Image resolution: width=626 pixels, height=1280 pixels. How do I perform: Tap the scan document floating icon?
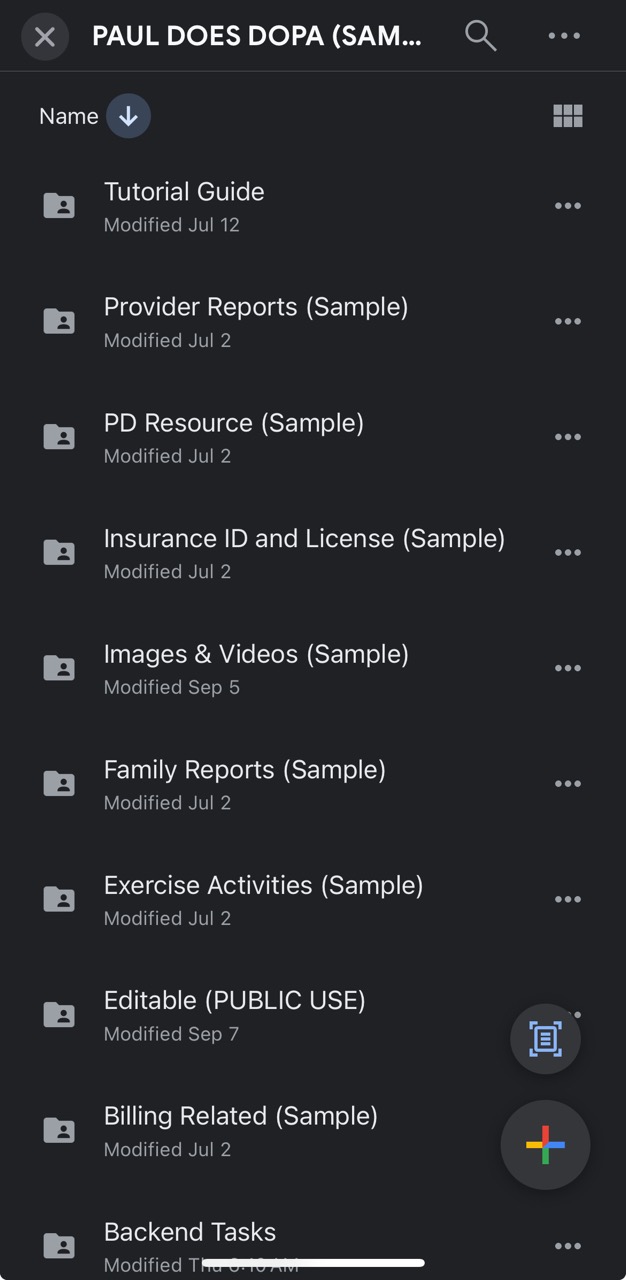coord(545,1039)
